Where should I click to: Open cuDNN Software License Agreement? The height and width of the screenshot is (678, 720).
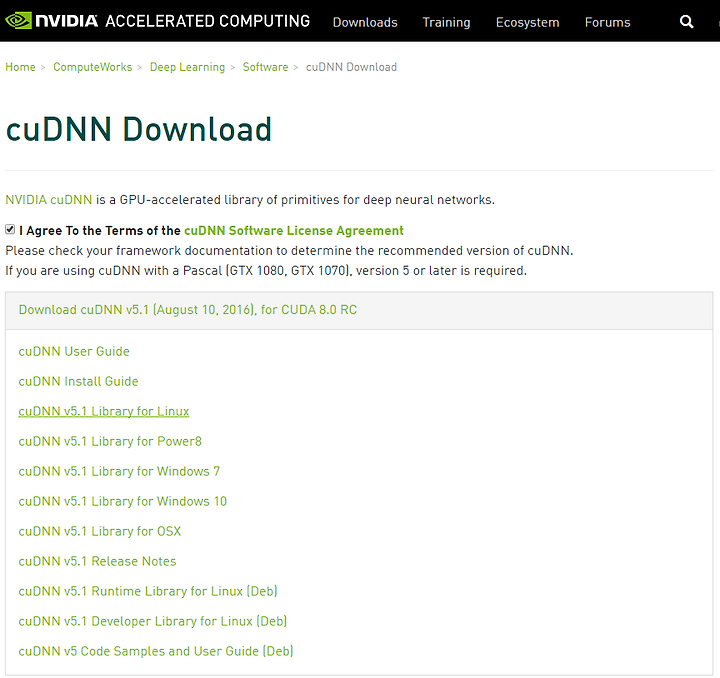click(x=294, y=230)
